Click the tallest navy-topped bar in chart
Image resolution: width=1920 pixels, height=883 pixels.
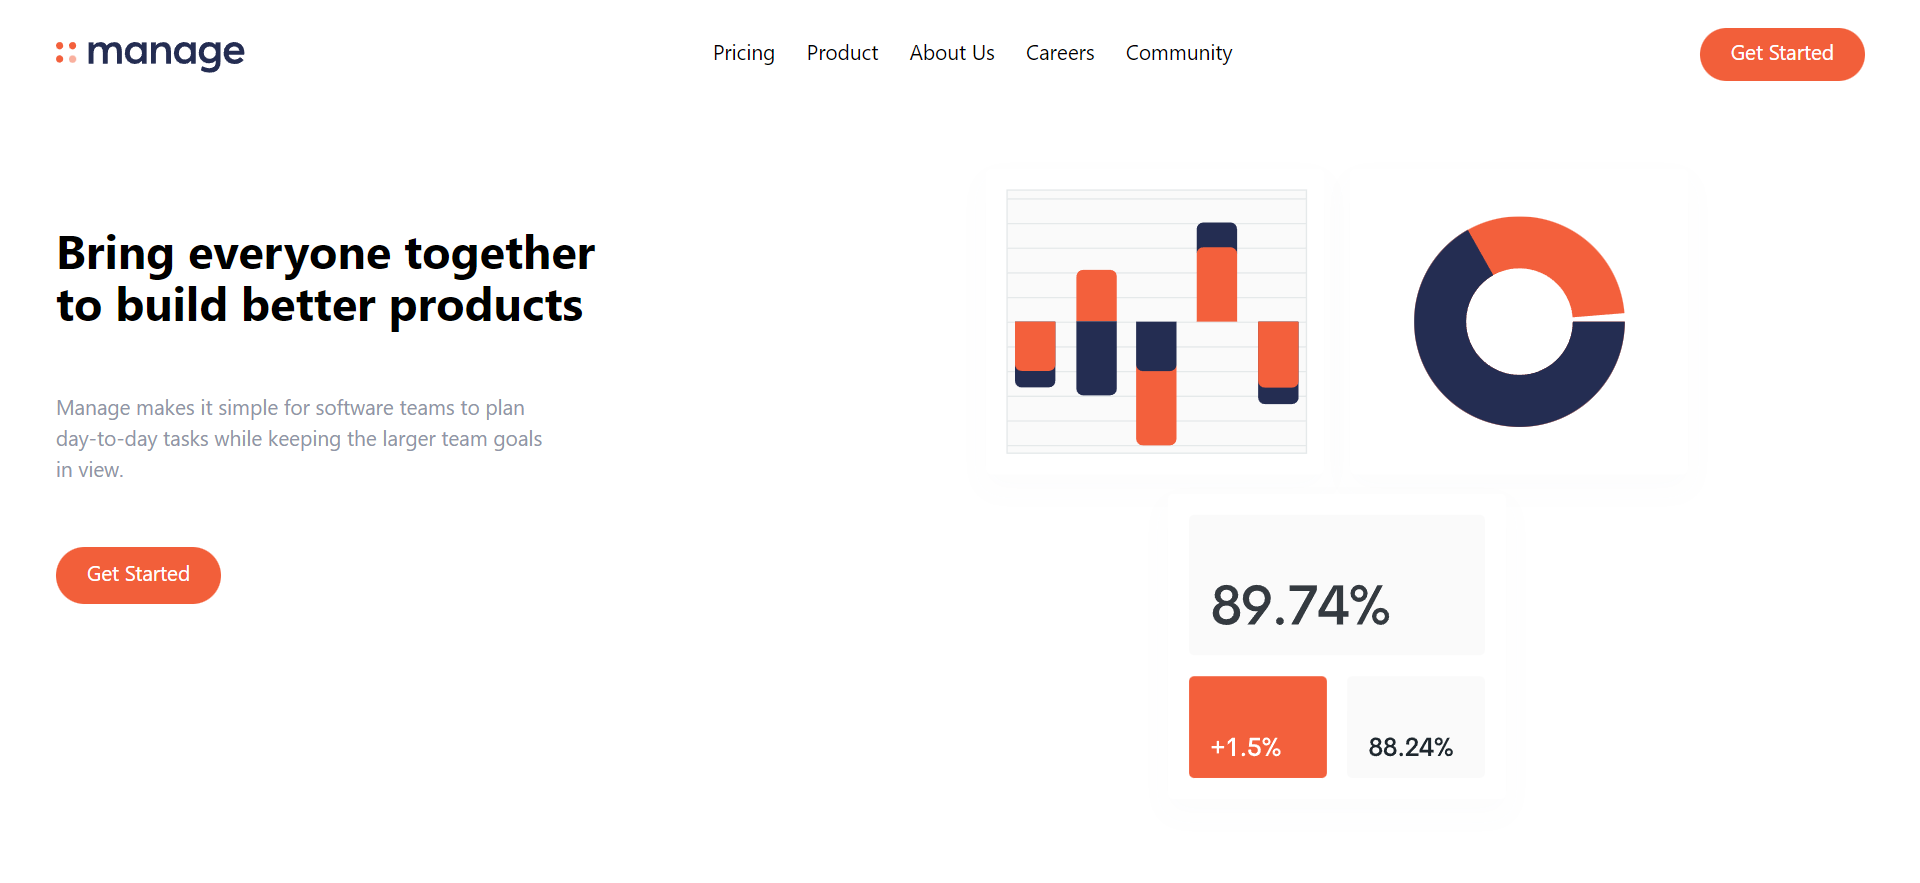click(x=1216, y=272)
